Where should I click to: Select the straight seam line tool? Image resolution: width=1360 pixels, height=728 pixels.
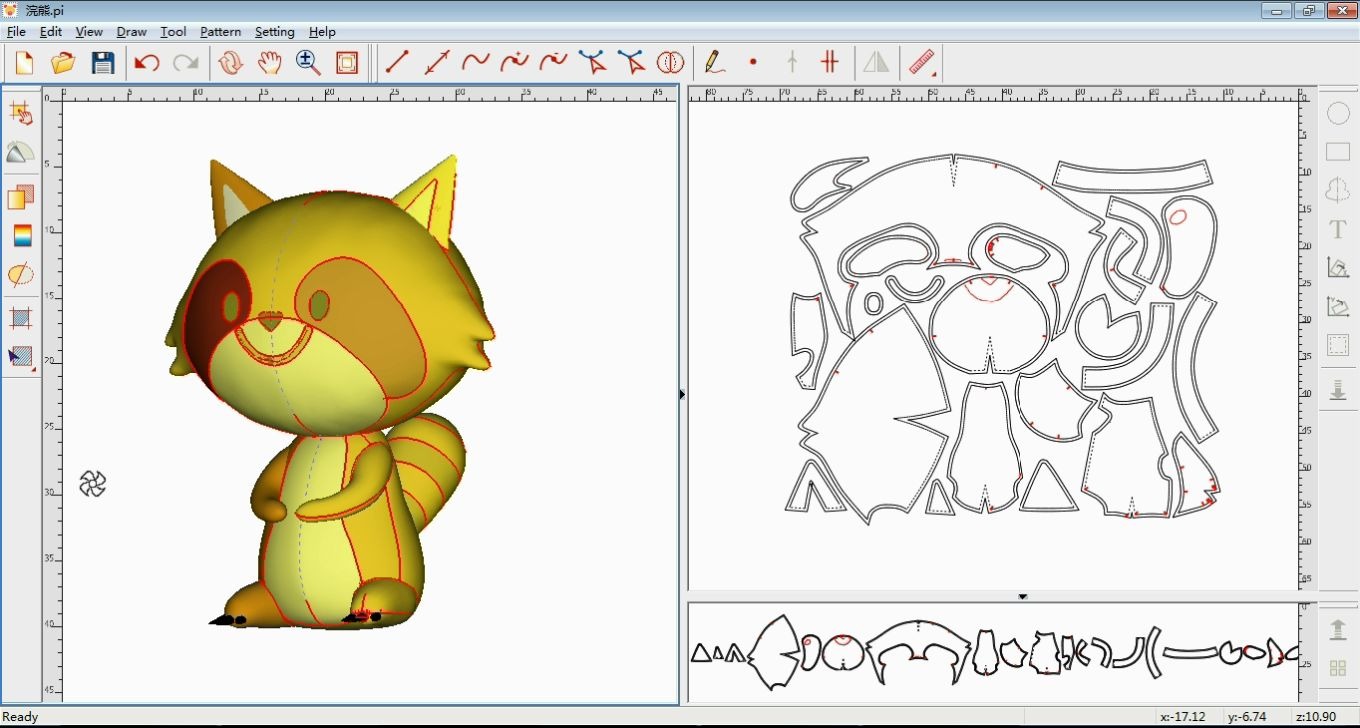(x=397, y=63)
